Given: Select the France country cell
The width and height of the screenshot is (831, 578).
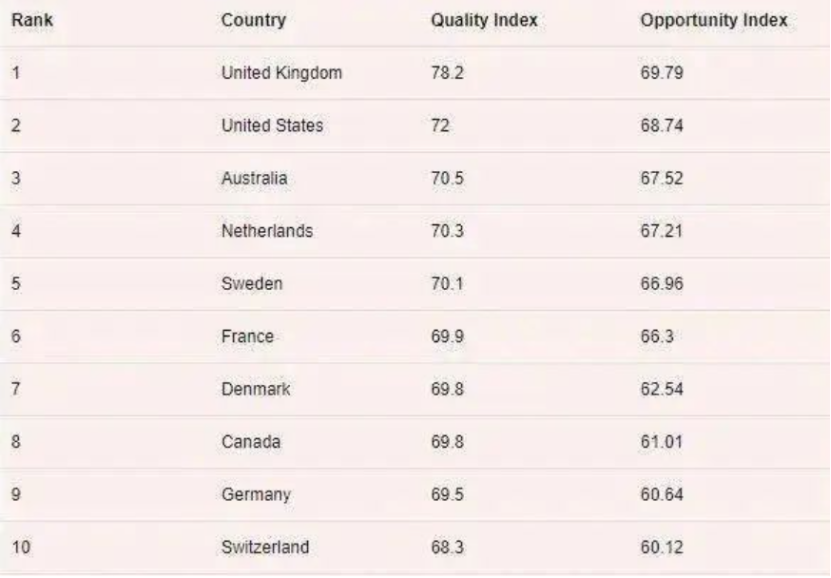Looking at the screenshot, I should pyautogui.click(x=247, y=336).
